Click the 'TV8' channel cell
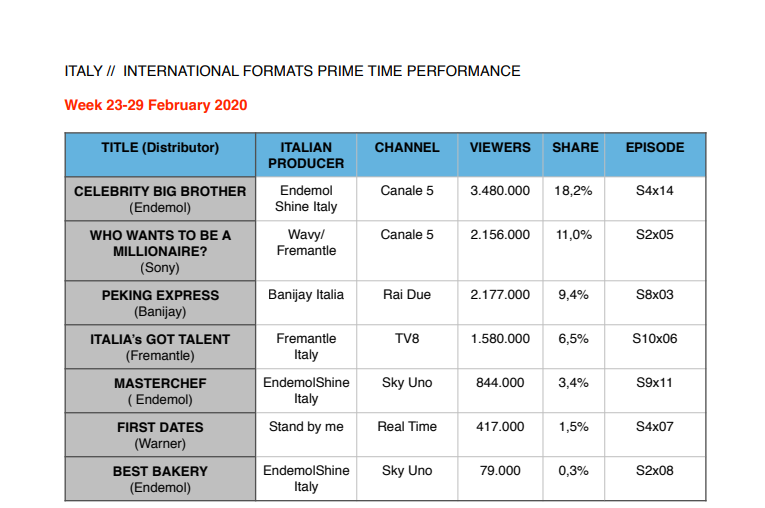 tap(407, 346)
